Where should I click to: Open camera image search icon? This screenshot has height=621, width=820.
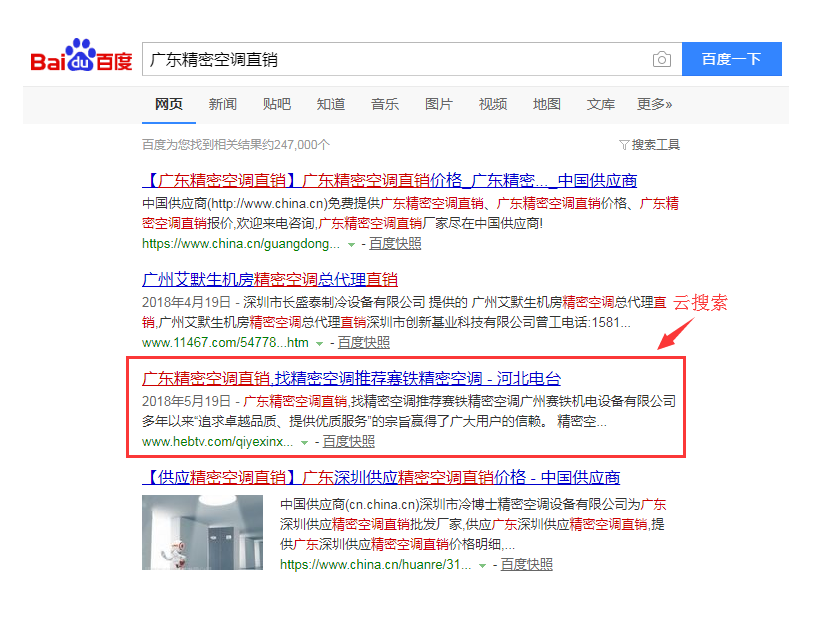(x=662, y=59)
